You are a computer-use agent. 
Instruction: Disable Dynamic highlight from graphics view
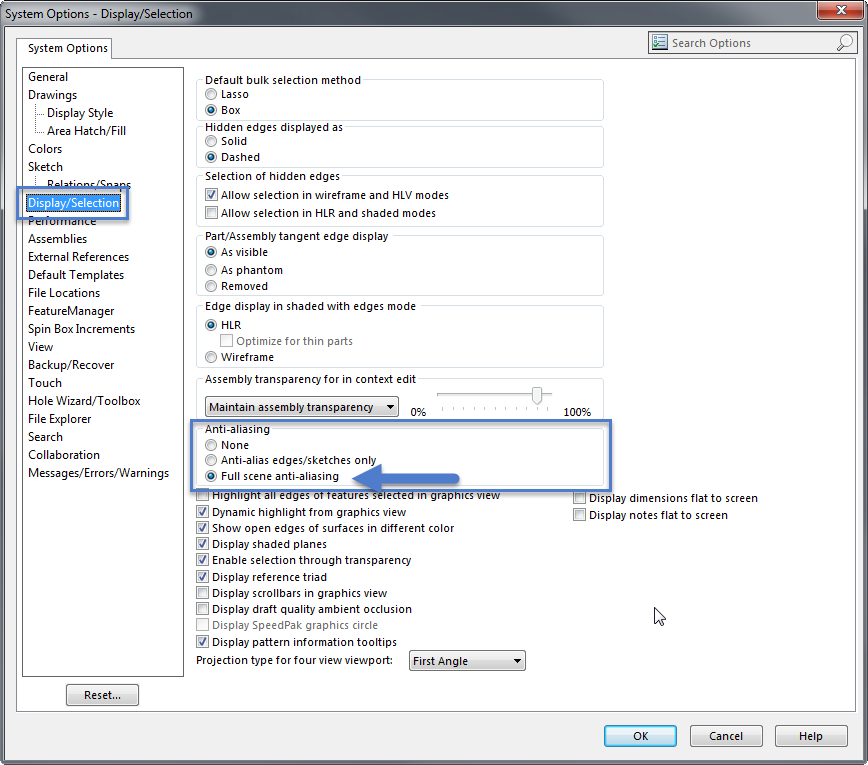(x=202, y=510)
